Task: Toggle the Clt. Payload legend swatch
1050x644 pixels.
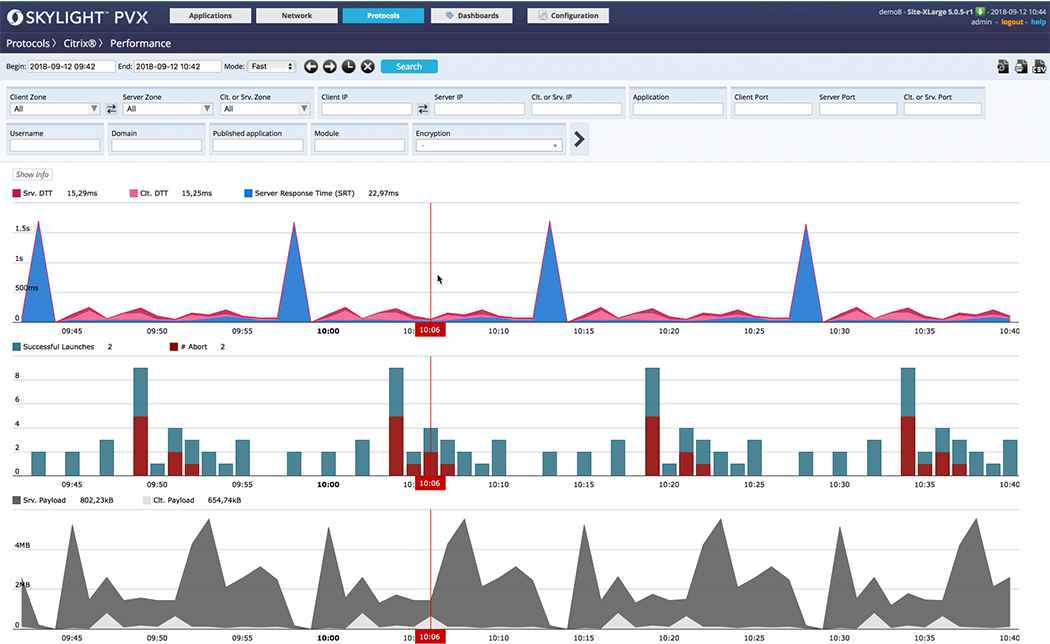Action: [x=147, y=500]
